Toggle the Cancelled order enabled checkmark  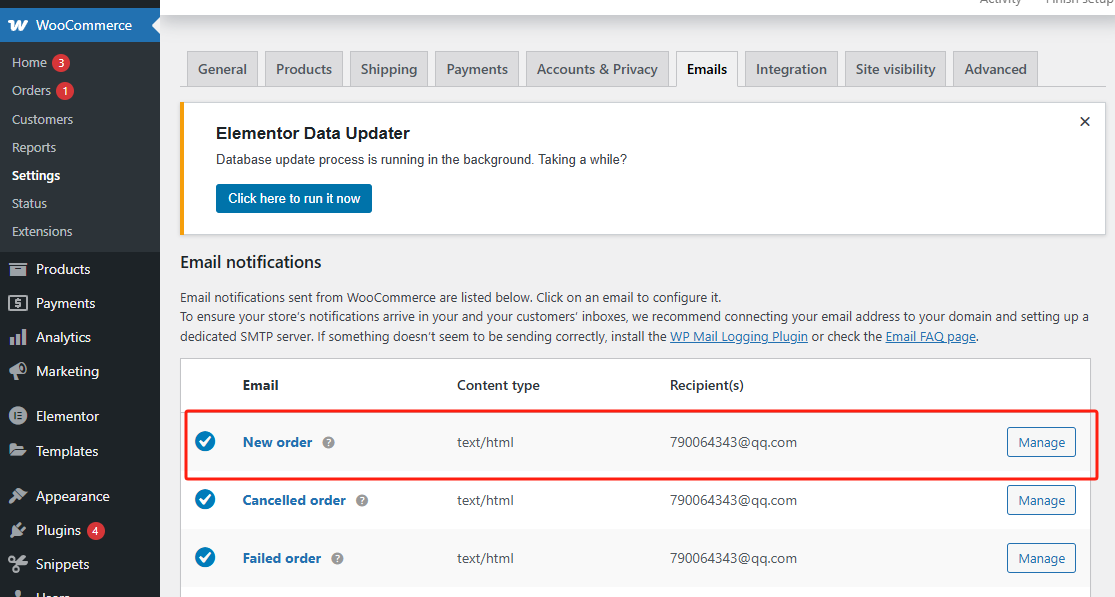coord(206,500)
